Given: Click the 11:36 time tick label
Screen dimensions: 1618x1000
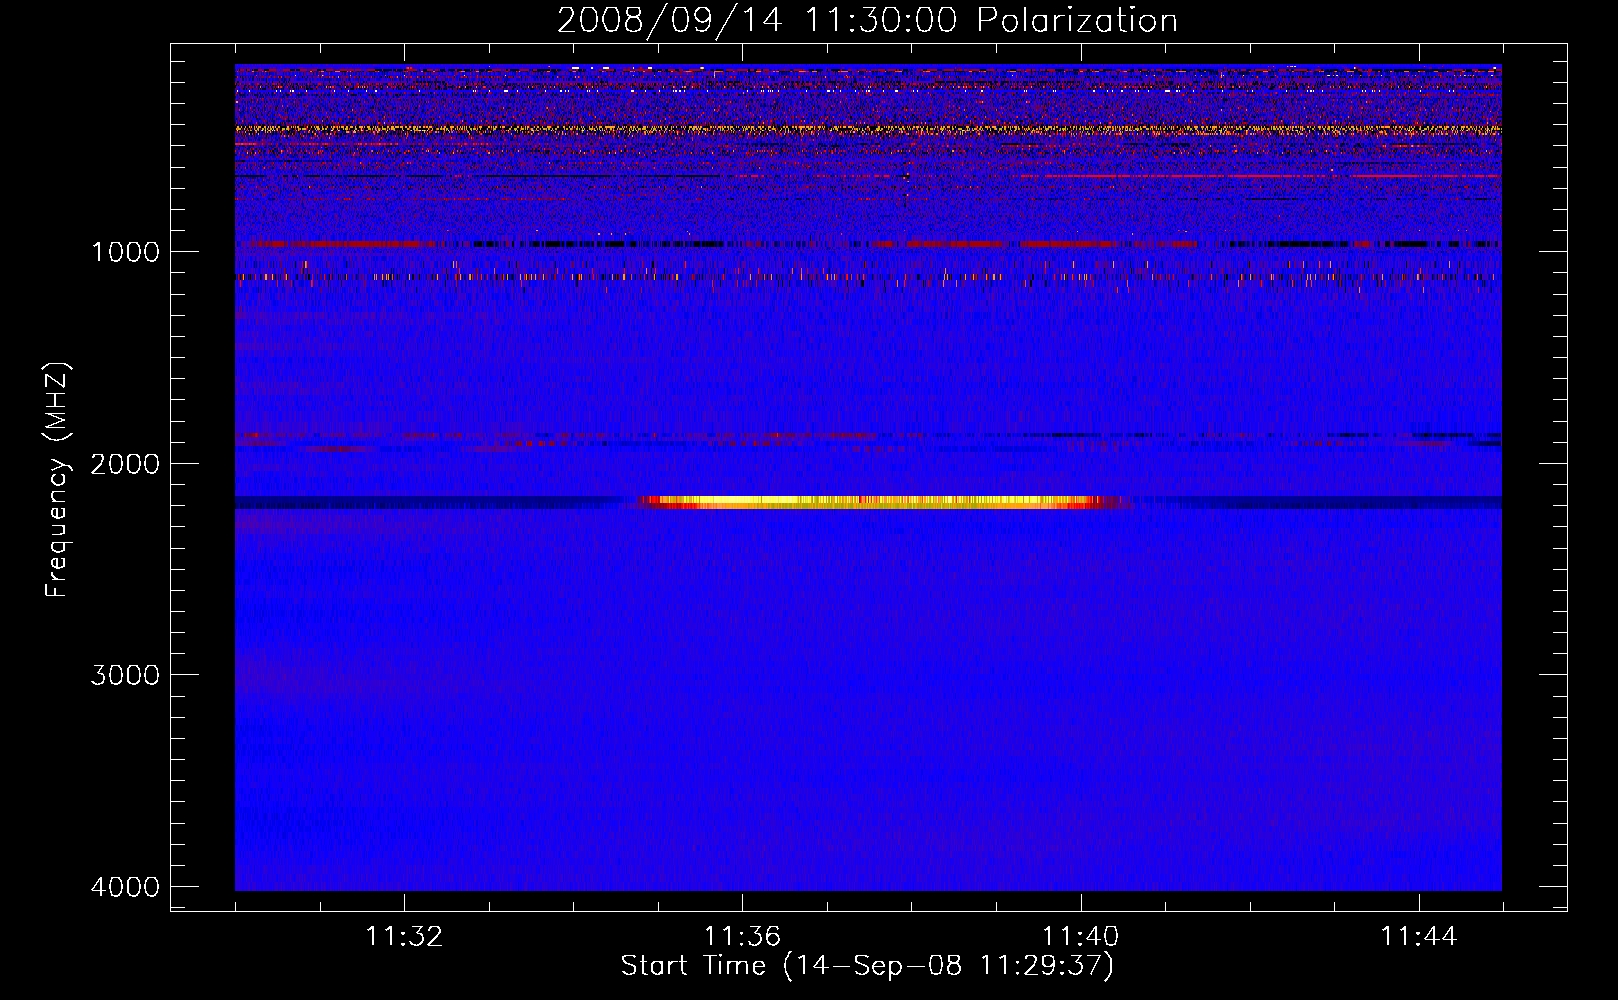Looking at the screenshot, I should coord(742,937).
